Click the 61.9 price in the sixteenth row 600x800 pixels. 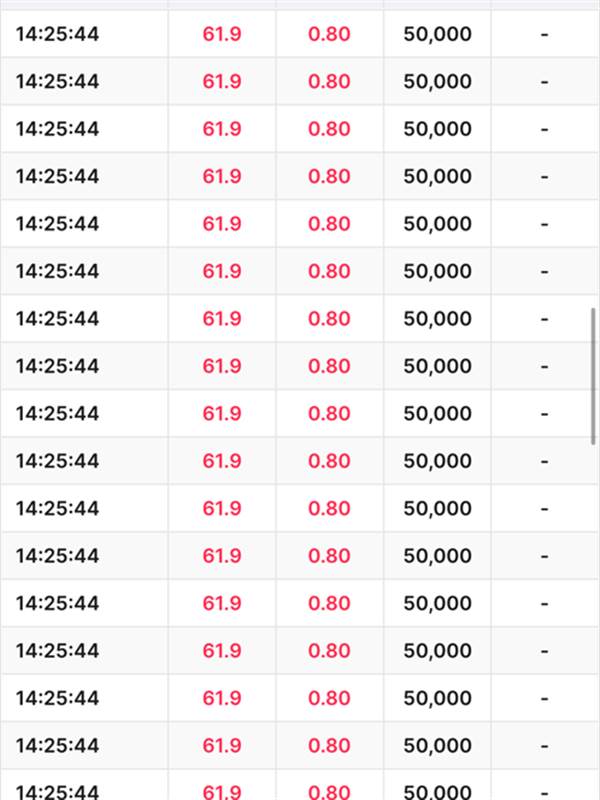point(222,746)
